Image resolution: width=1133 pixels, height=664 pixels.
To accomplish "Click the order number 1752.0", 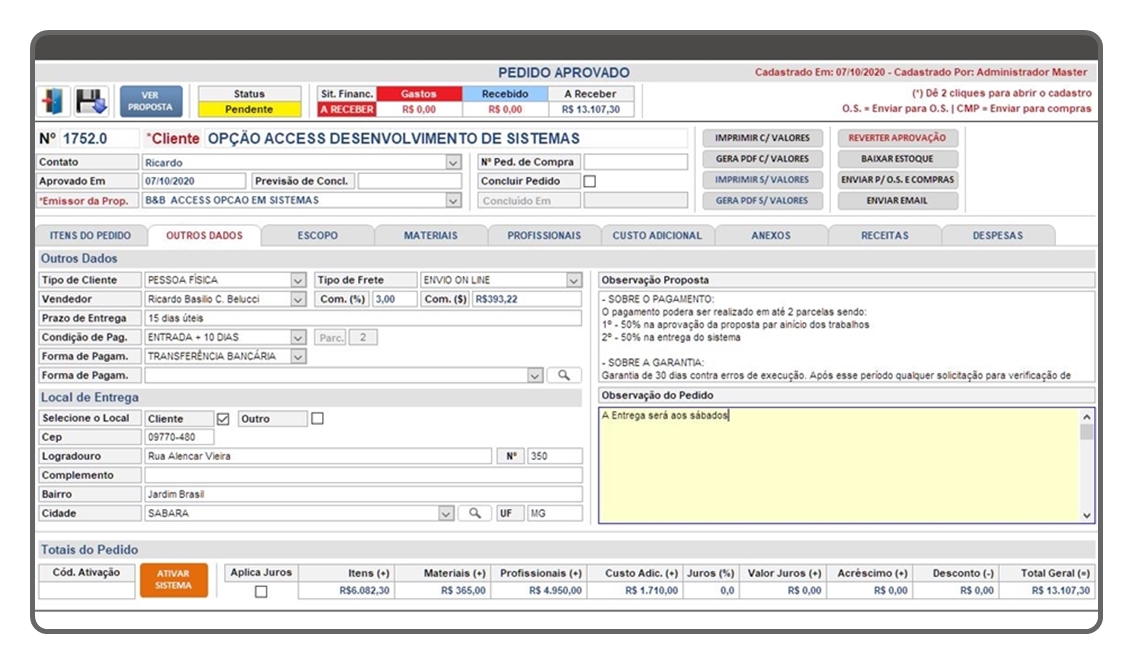I will tap(85, 139).
